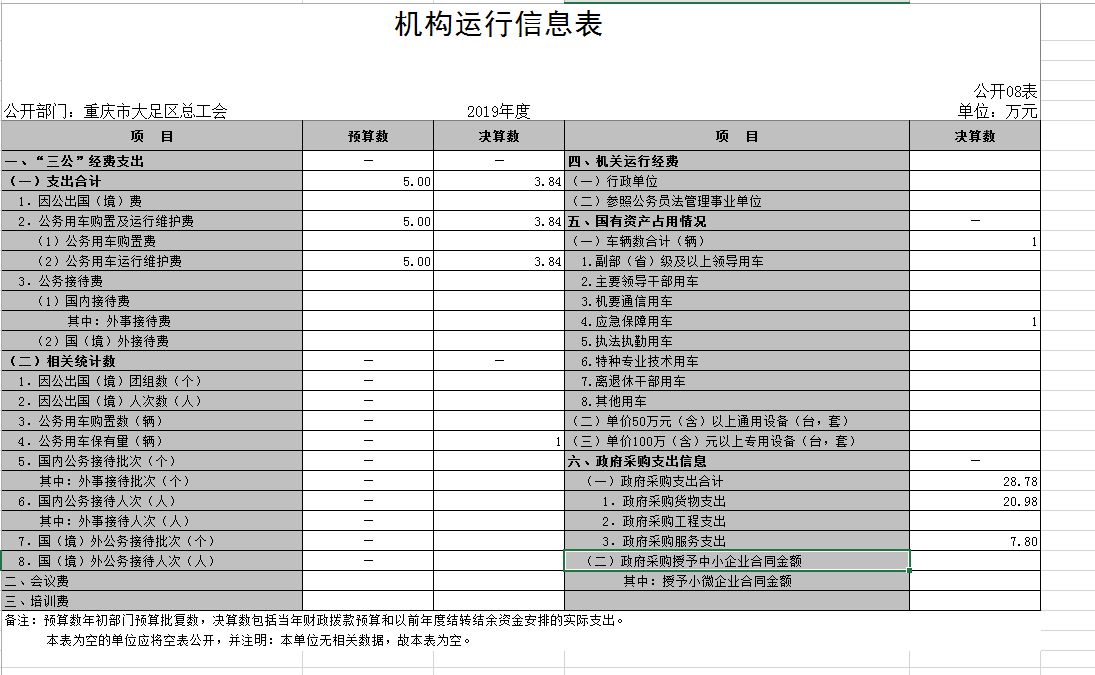Select （二）政府采购授予中小企业合同金额 cell
This screenshot has width=1095, height=675.
coord(737,561)
